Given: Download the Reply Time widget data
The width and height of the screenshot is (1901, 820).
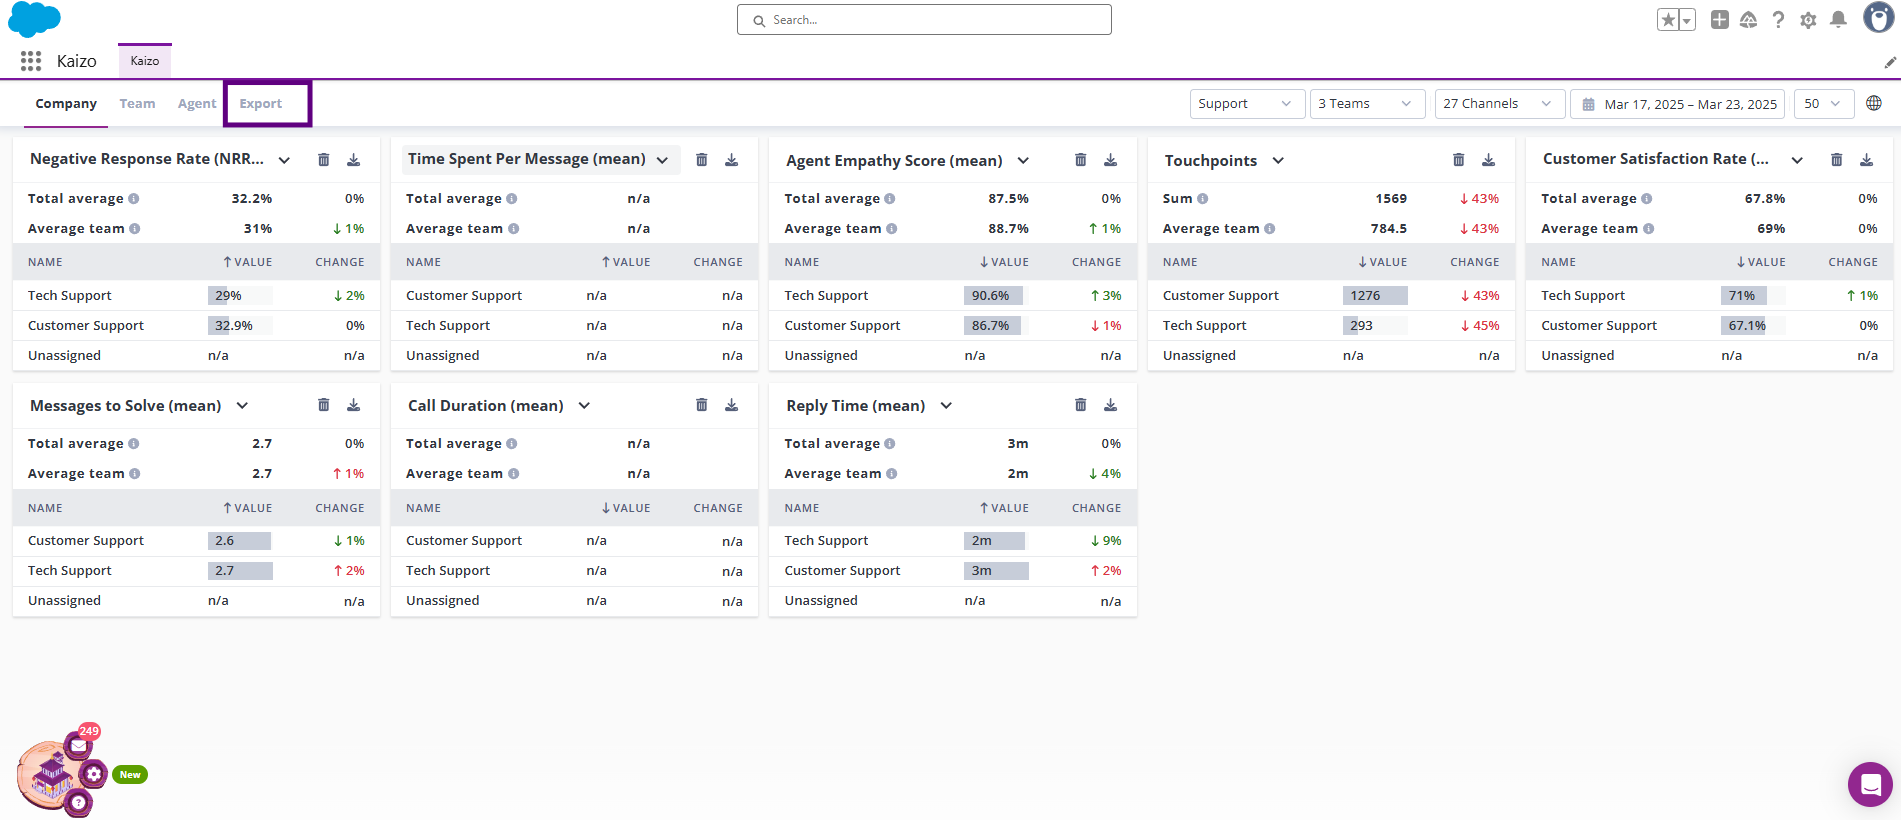Looking at the screenshot, I should click(1110, 405).
